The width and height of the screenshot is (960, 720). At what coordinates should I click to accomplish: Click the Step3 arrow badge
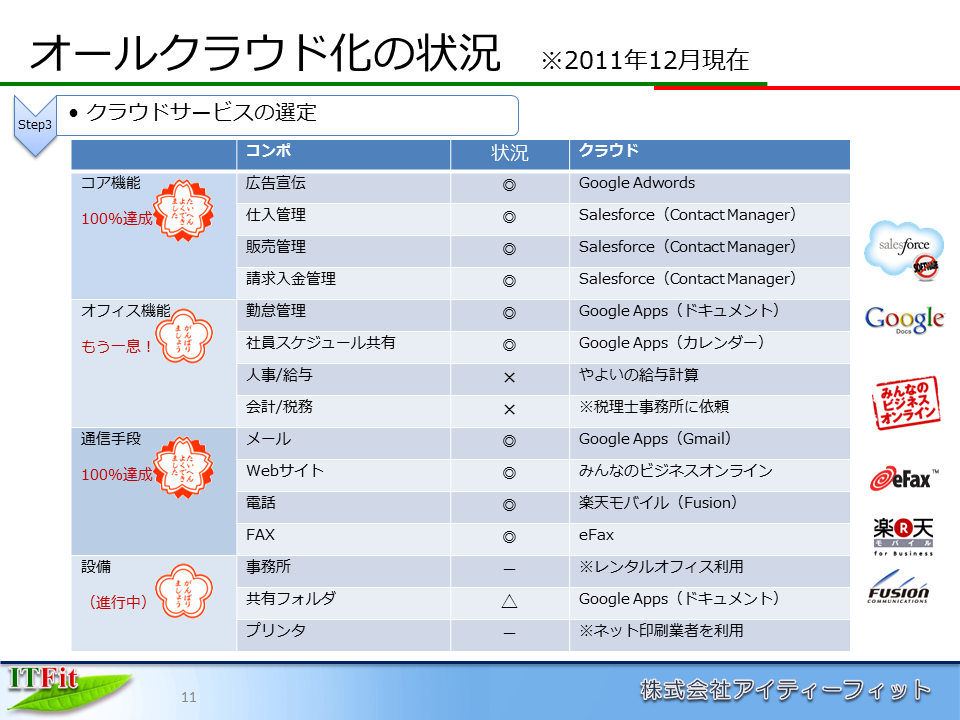(35, 126)
